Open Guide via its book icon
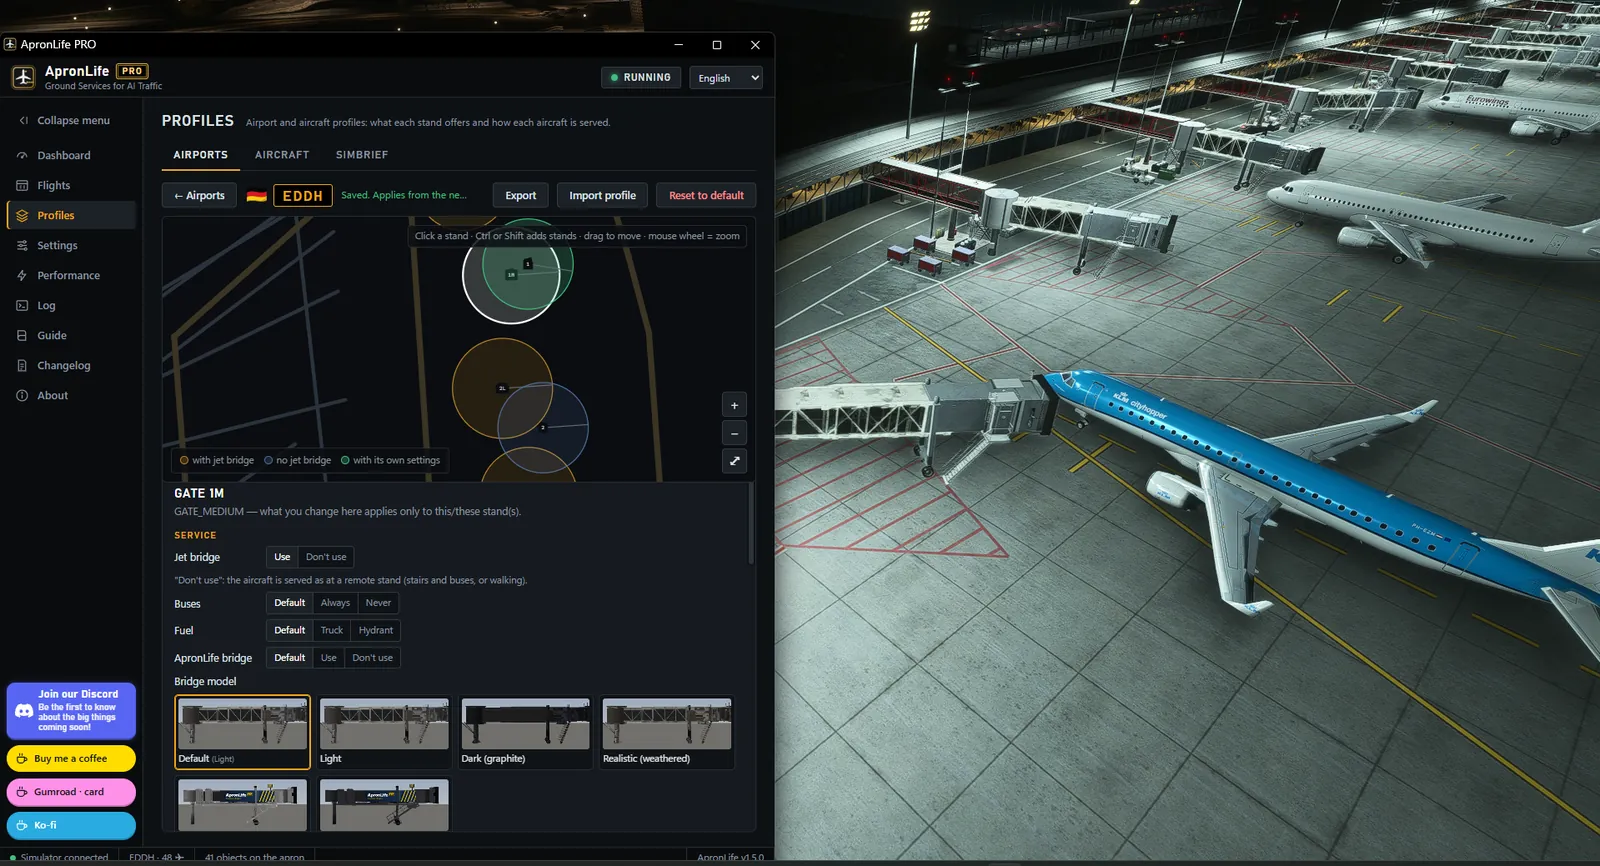Screen dimensions: 1600x866 point(22,336)
